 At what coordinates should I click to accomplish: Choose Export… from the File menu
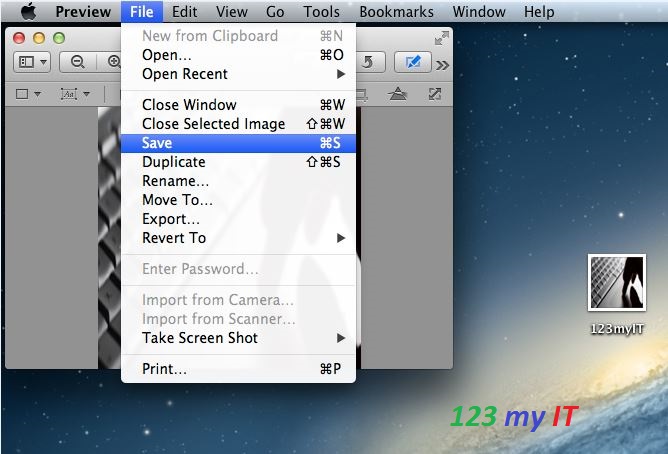pyautogui.click(x=171, y=219)
